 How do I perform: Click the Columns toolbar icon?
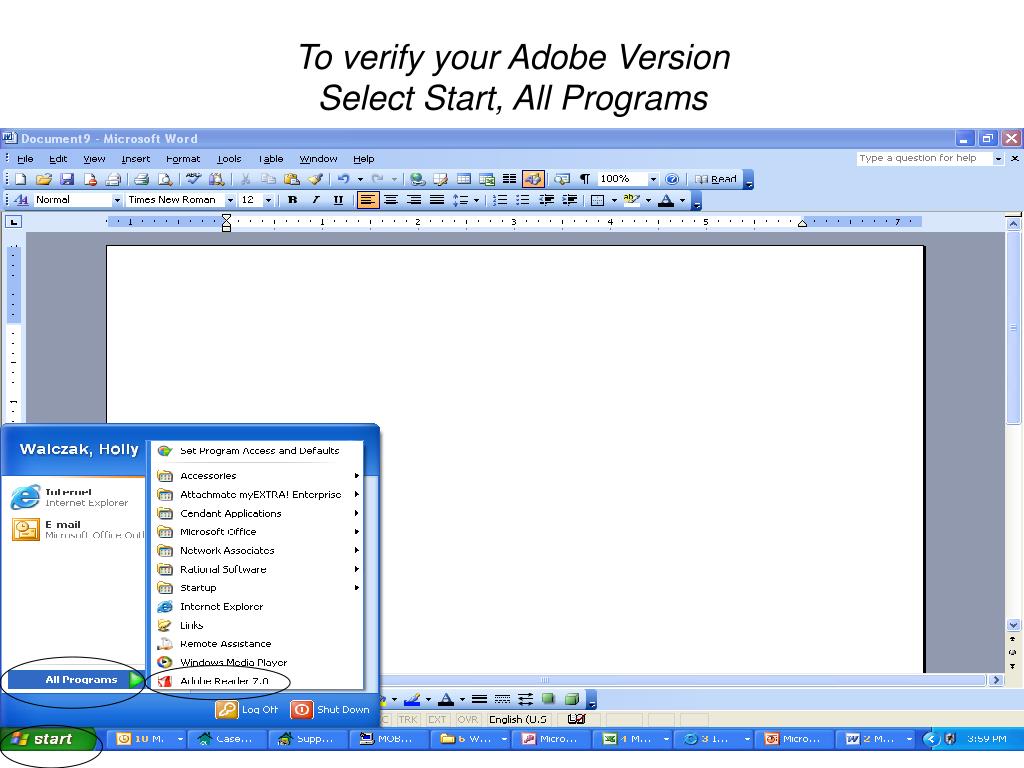[509, 179]
